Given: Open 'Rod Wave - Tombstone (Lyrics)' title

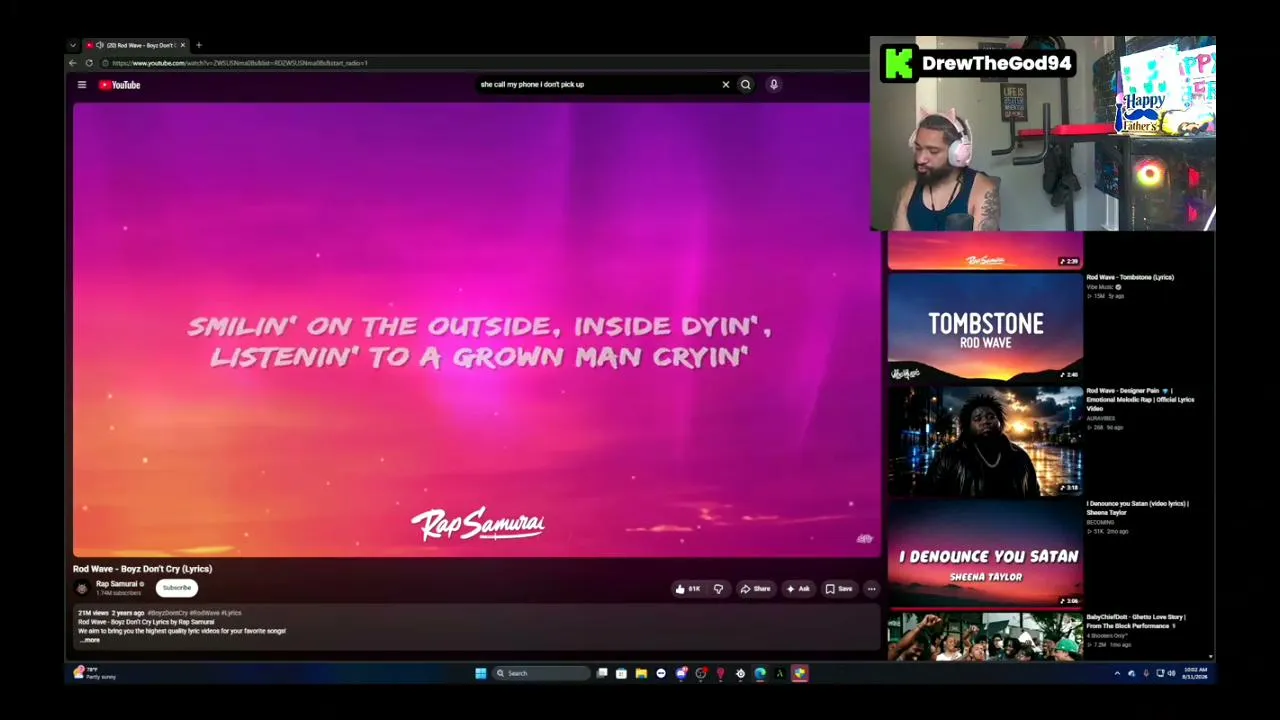Looking at the screenshot, I should 1130,277.
